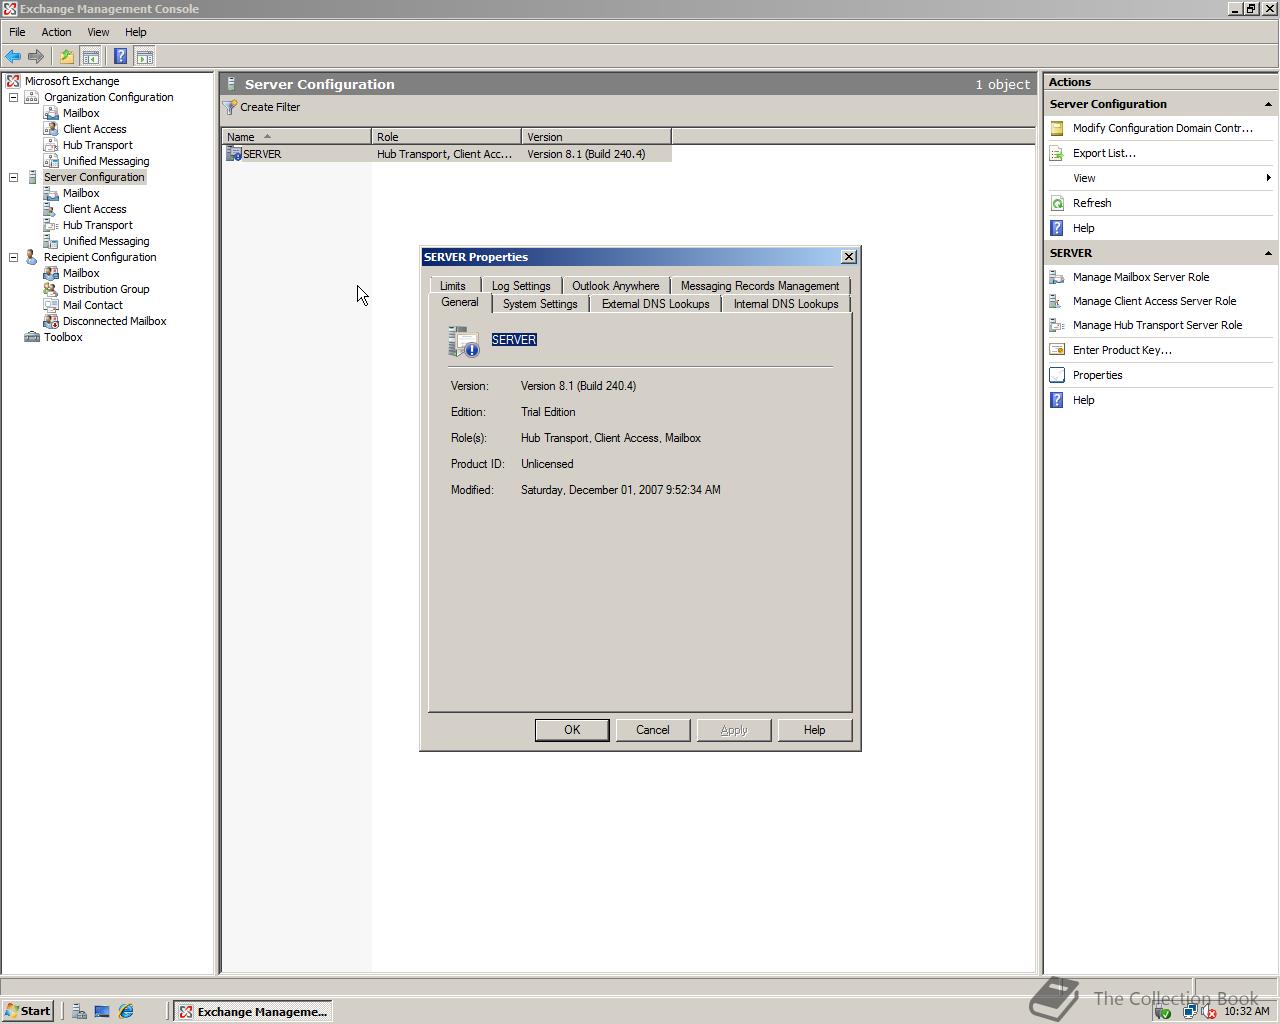Collapse the Organization Configuration tree node

(x=14, y=97)
